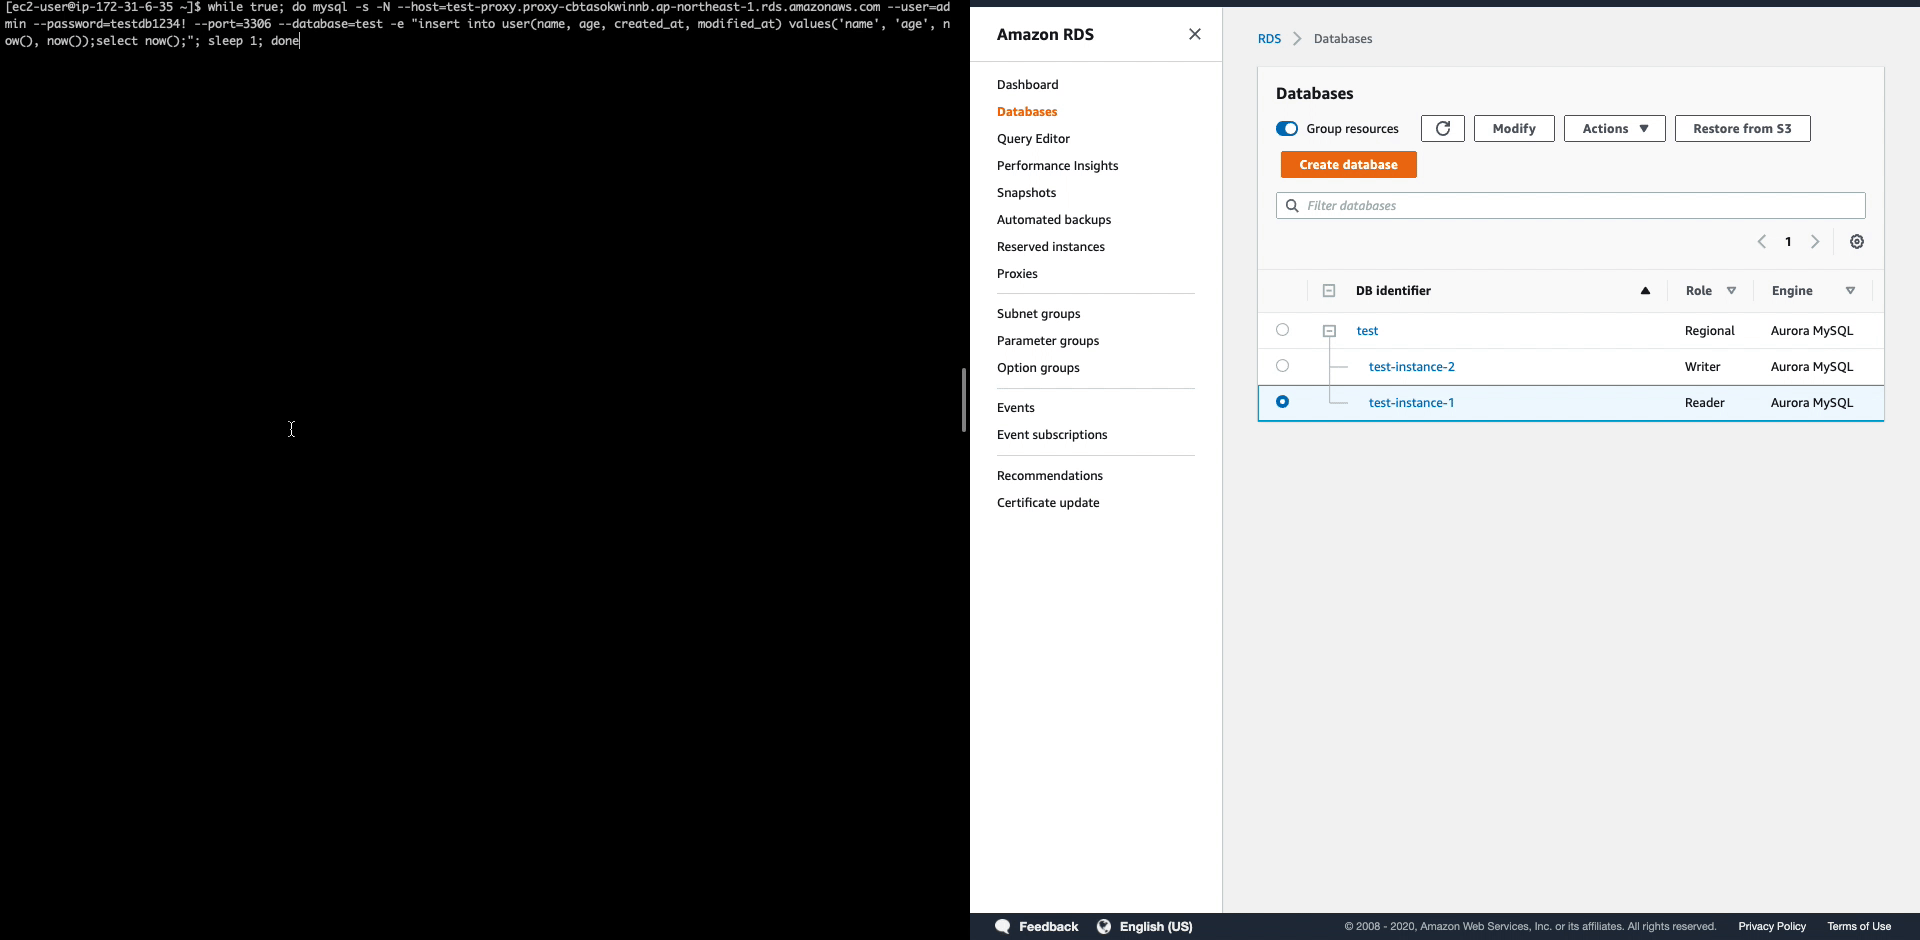Open Snapshots in sidebar
The image size is (1920, 940).
click(x=1026, y=192)
